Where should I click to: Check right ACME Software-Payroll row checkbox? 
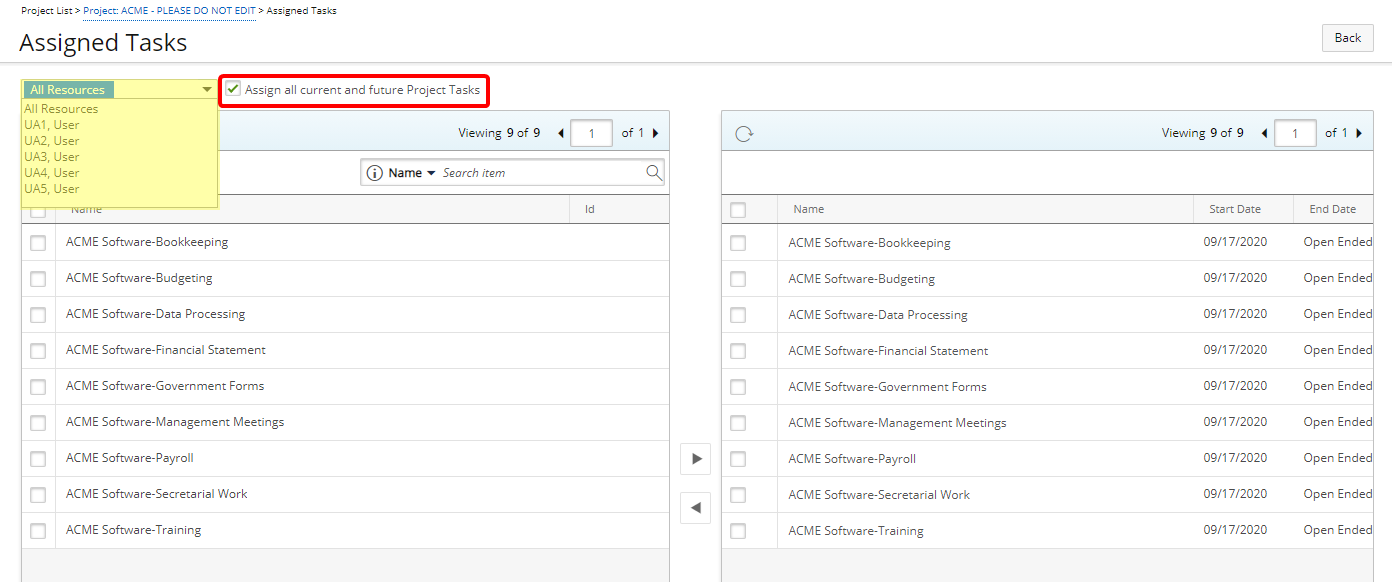(x=738, y=459)
